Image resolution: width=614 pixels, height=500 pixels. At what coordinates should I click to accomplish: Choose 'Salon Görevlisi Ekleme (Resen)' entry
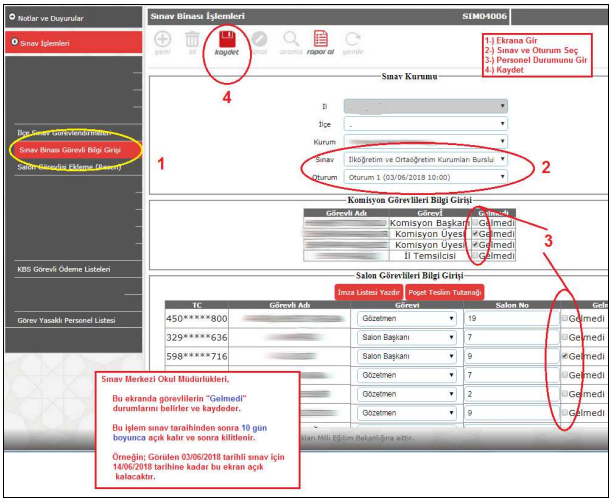pos(69,167)
